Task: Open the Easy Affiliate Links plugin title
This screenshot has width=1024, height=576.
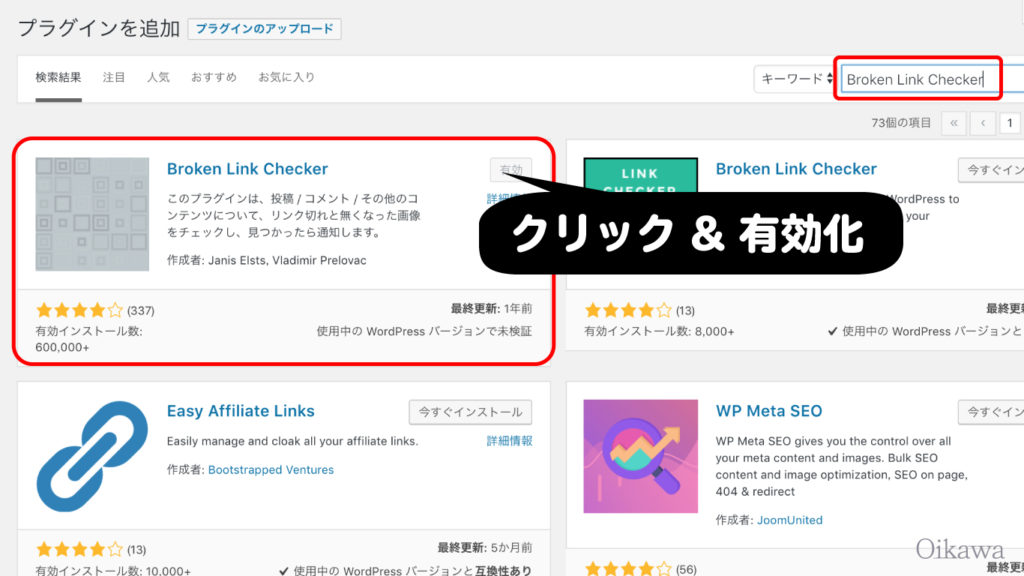Action: (x=240, y=411)
